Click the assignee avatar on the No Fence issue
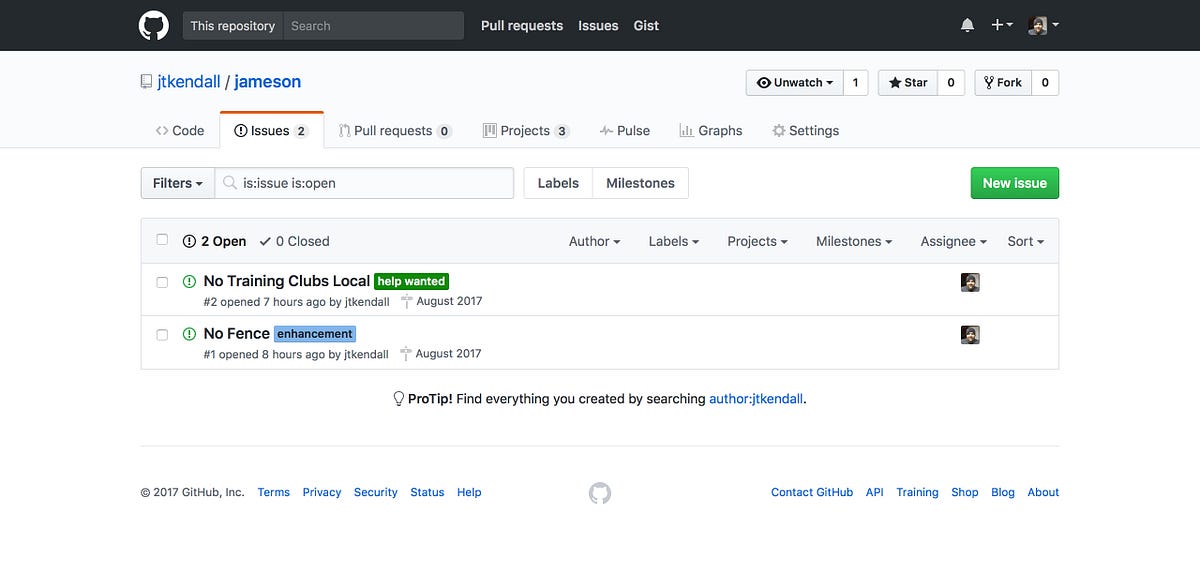Viewport: 1200px width, 563px height. 970,335
